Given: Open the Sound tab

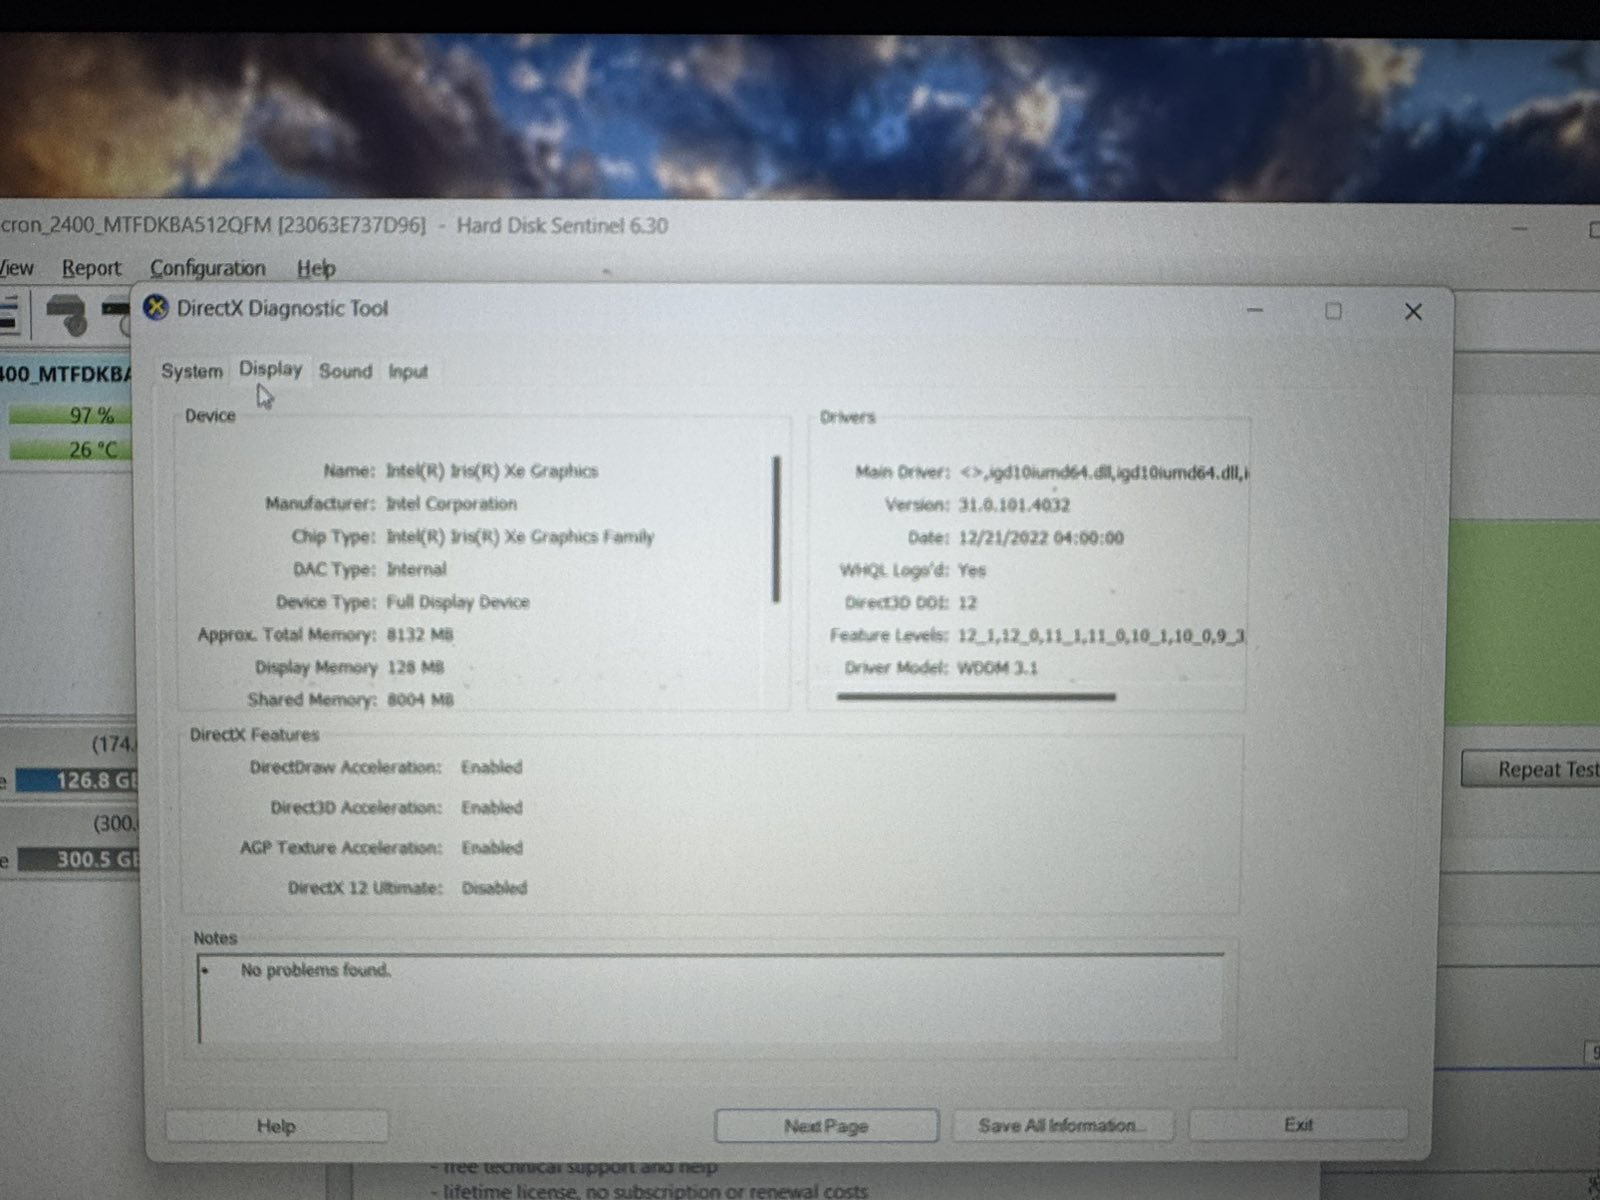Looking at the screenshot, I should (x=345, y=371).
